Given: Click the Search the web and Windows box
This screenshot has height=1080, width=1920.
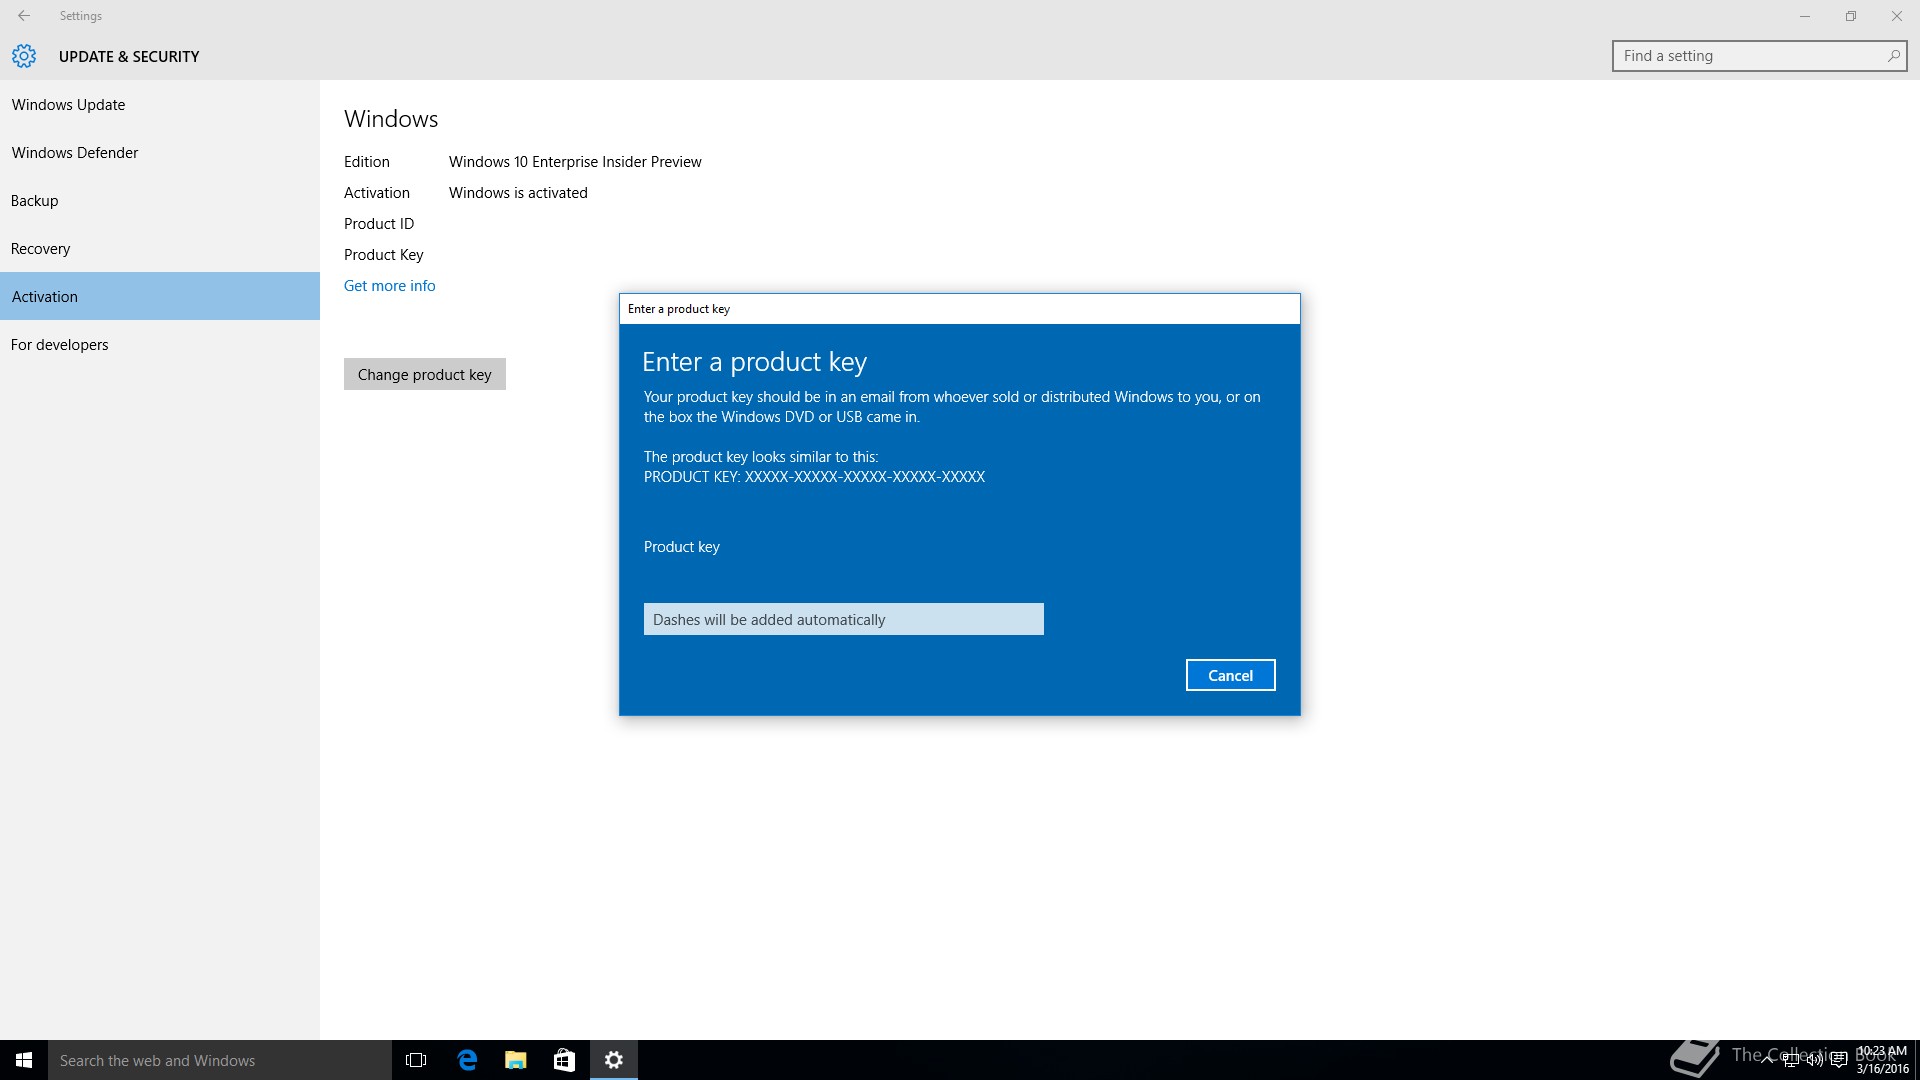Looking at the screenshot, I should 220,1060.
